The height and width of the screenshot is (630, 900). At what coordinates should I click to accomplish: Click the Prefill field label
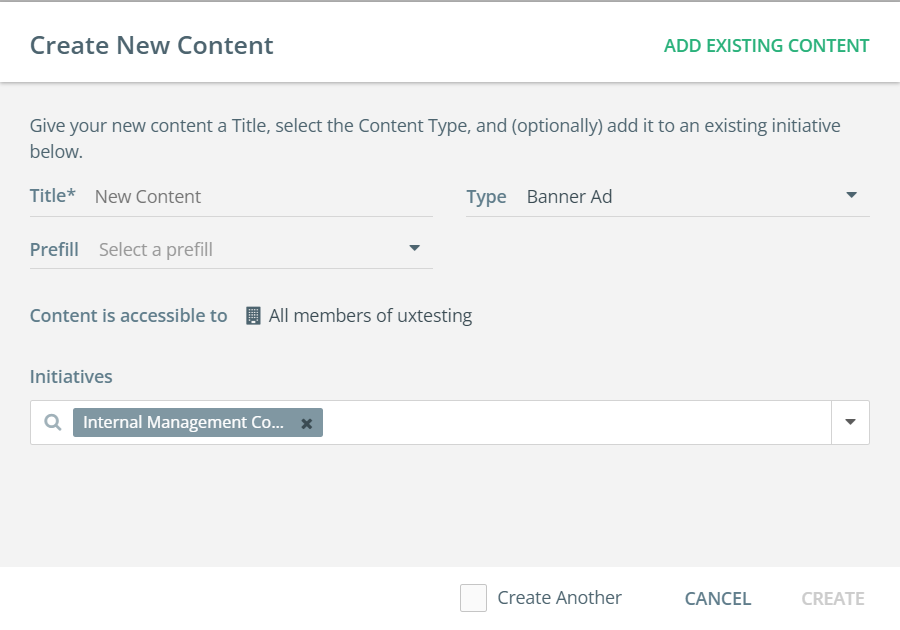[x=54, y=250]
